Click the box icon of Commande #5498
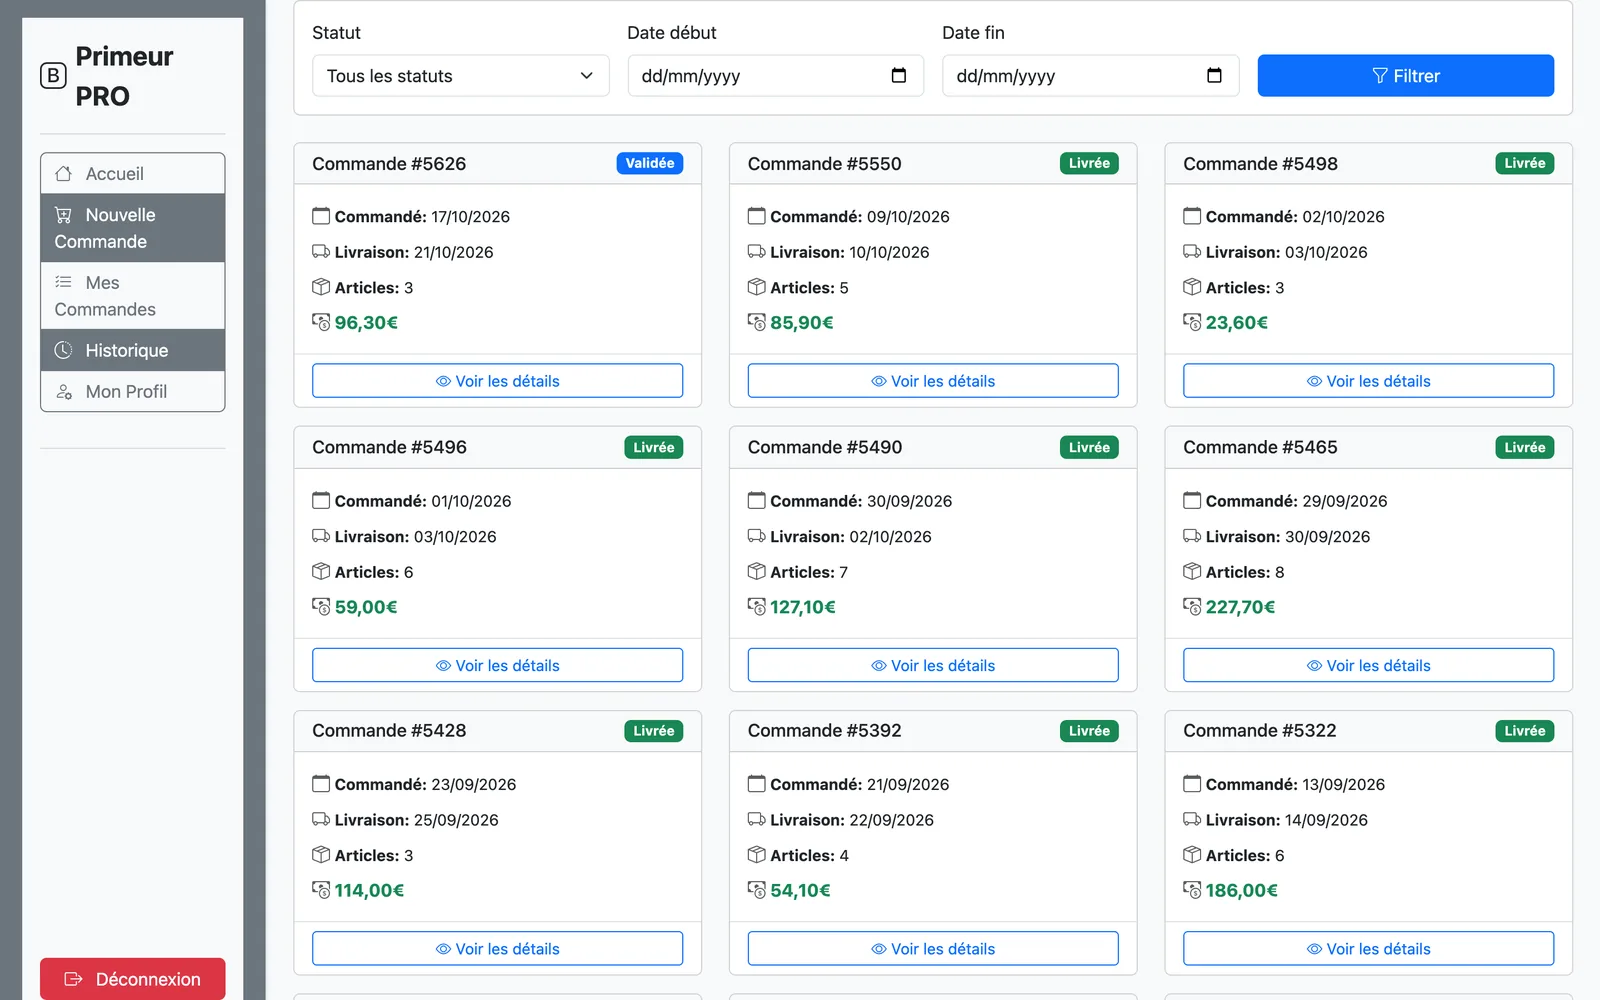This screenshot has width=1600, height=1000. click(1192, 287)
